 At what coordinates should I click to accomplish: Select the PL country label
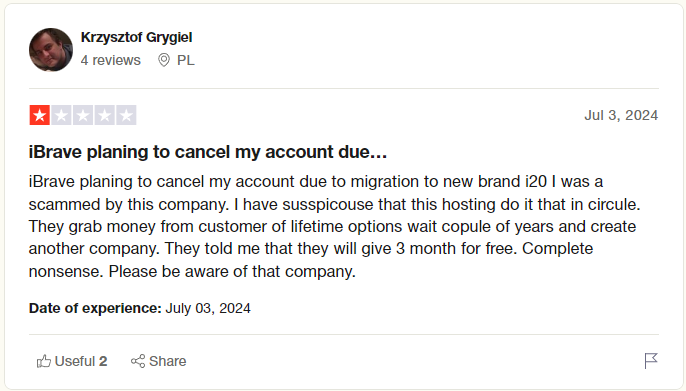[x=186, y=60]
